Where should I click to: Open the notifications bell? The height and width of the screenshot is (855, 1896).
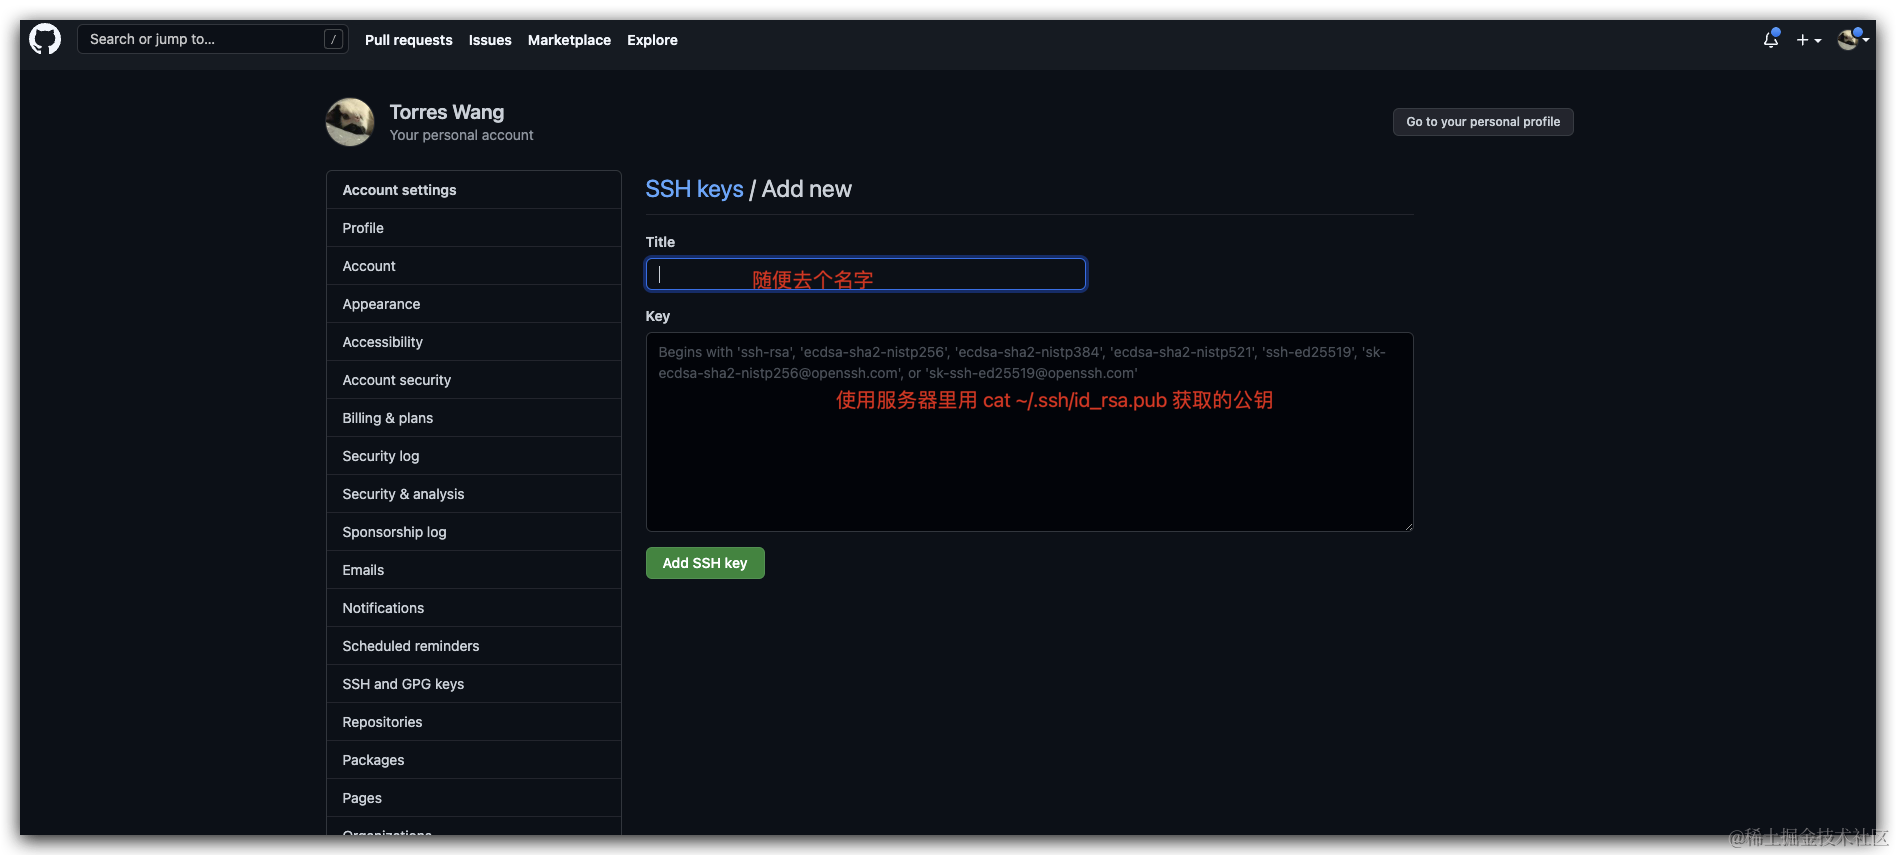click(x=1771, y=40)
